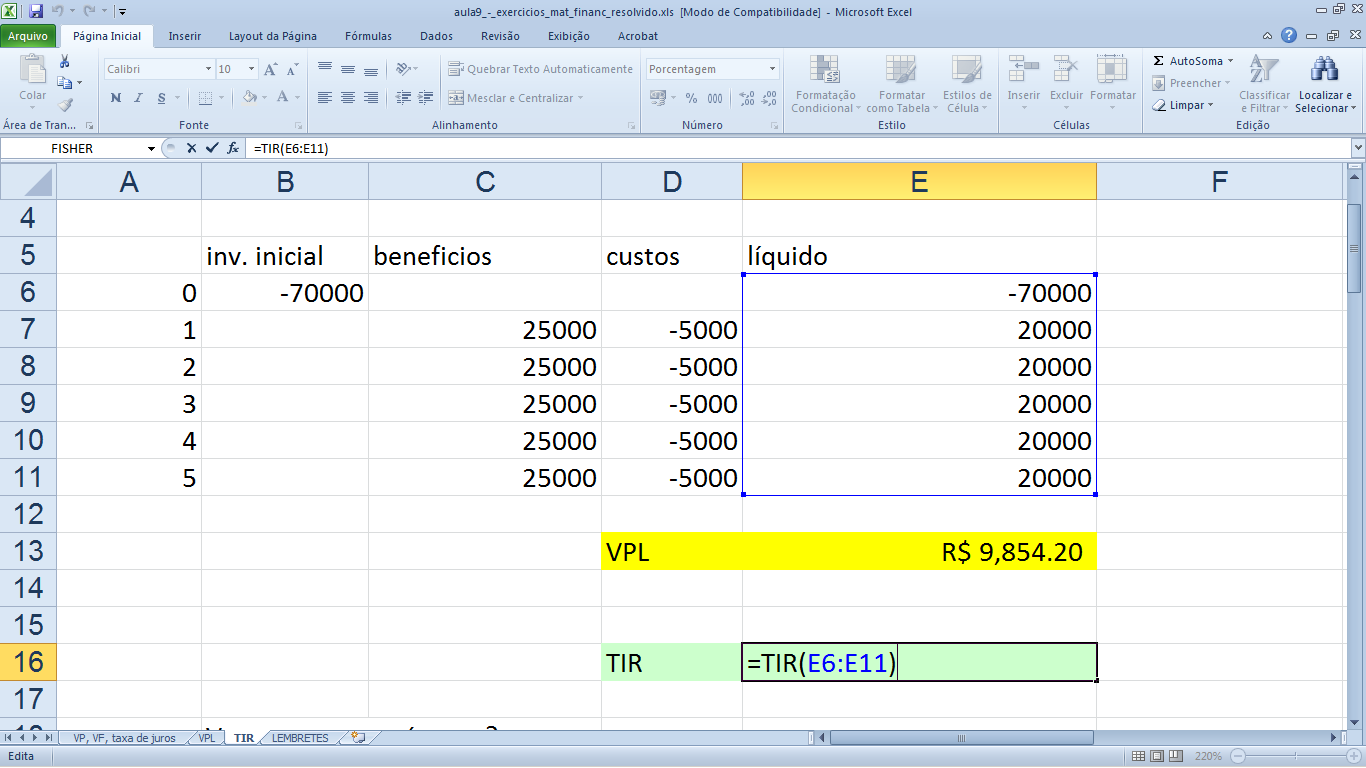Image resolution: width=1366 pixels, height=768 pixels.
Task: Toggle italic formatting (I)
Action: point(137,98)
